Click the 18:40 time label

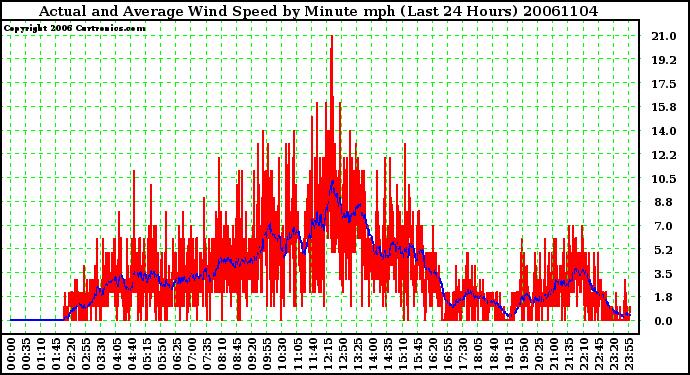pos(493,354)
